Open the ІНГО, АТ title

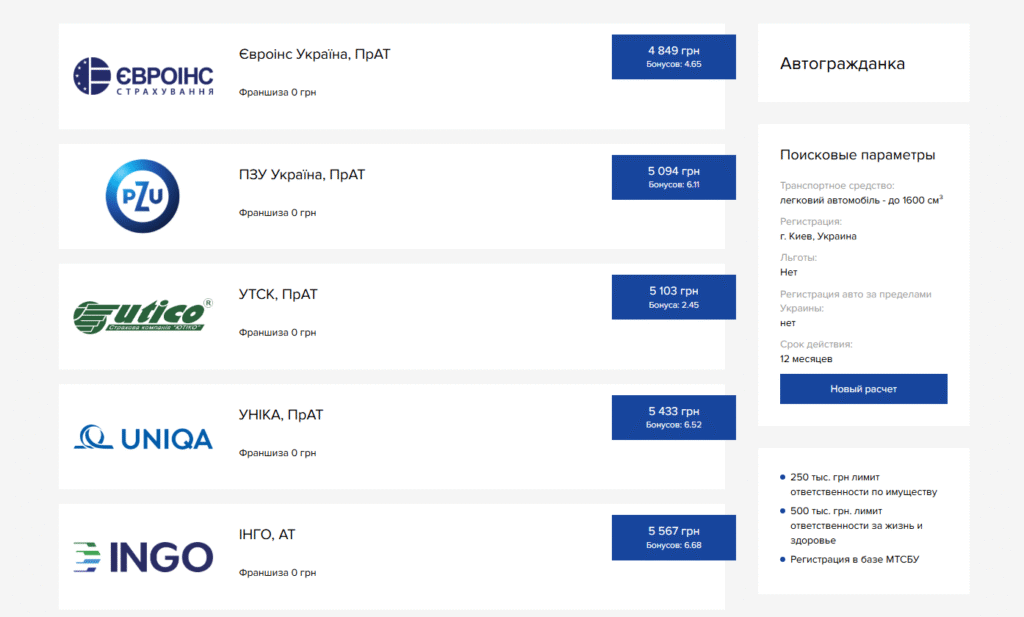(x=267, y=535)
